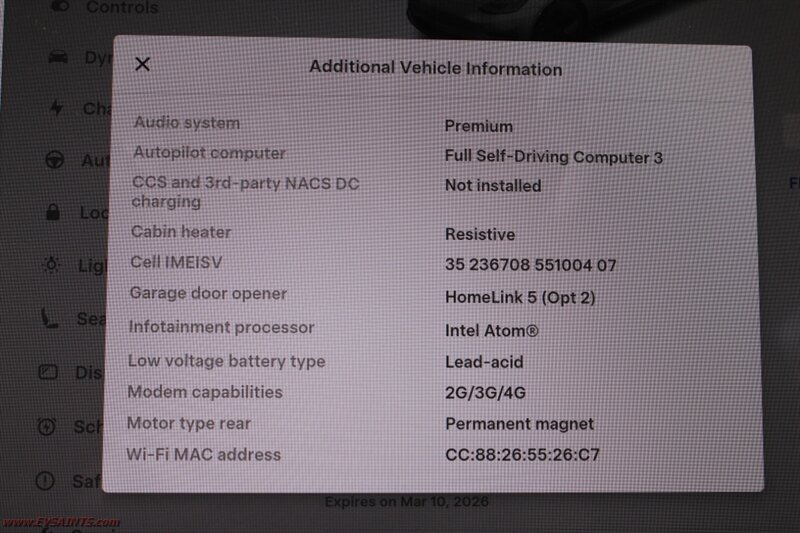800x533 pixels.
Task: Select the Autopilot computer row label
Action: click(209, 153)
